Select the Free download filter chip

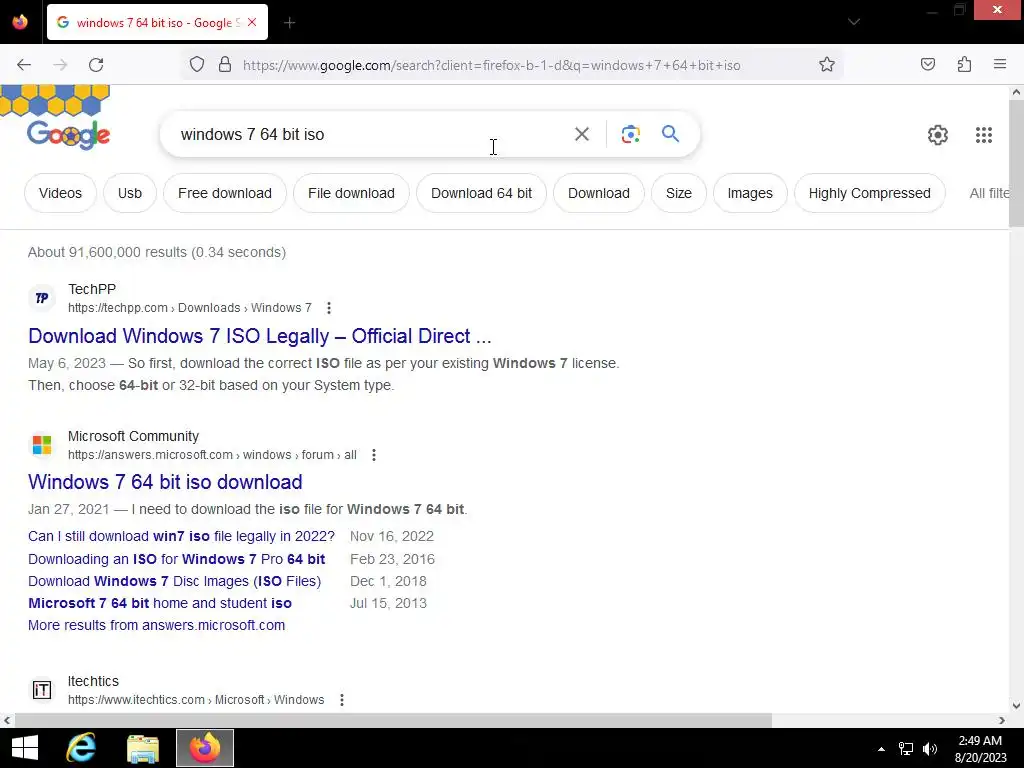(225, 193)
